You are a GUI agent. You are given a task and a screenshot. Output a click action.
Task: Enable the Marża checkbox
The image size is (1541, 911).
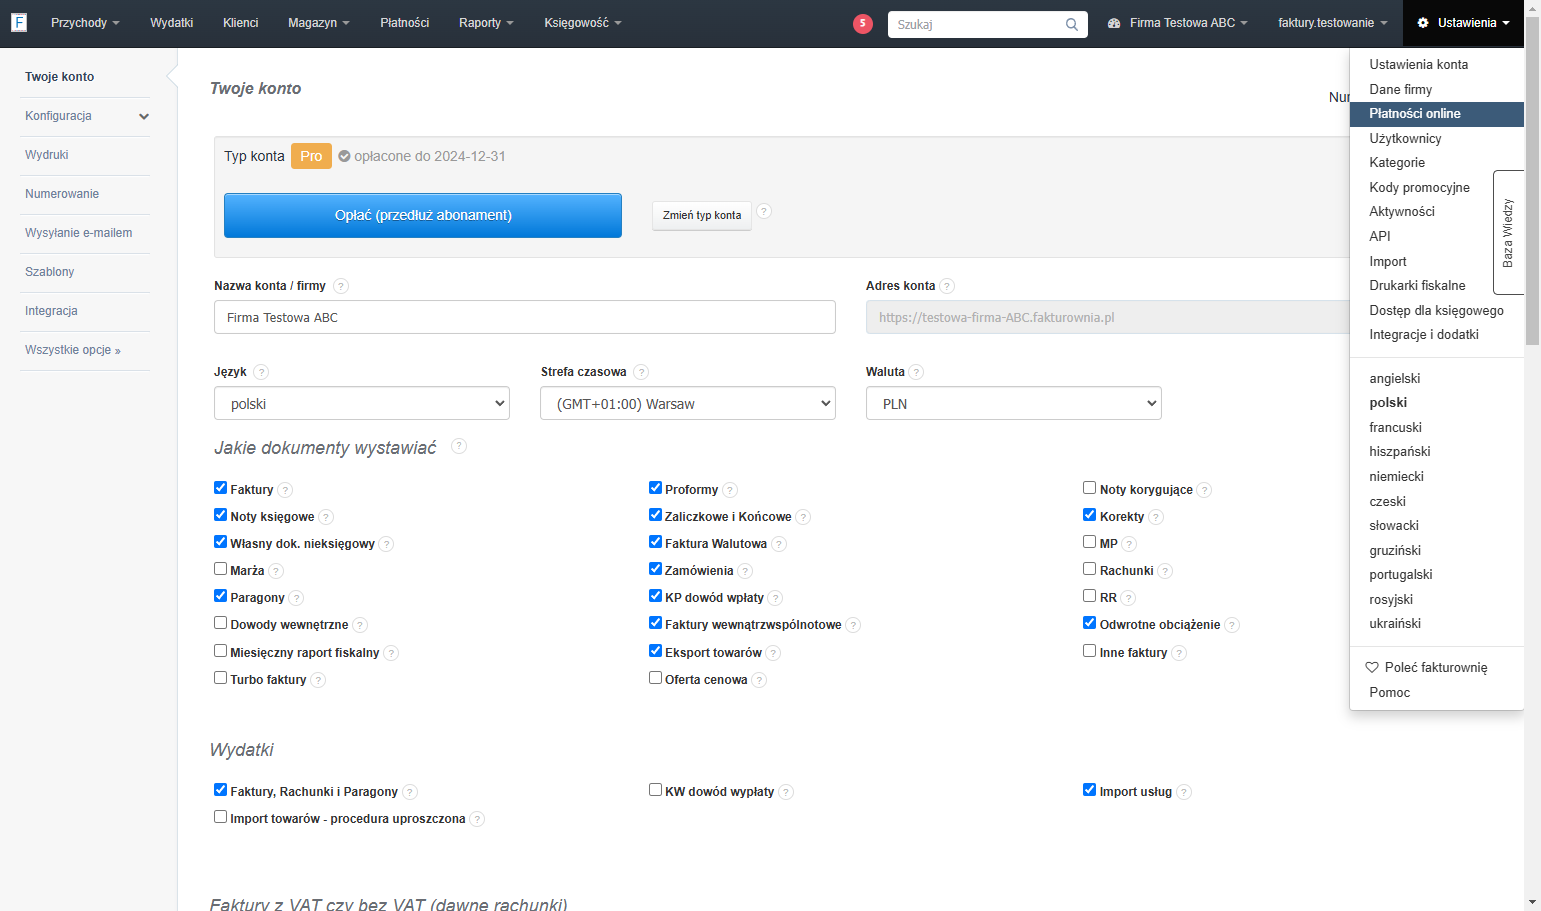(x=220, y=569)
